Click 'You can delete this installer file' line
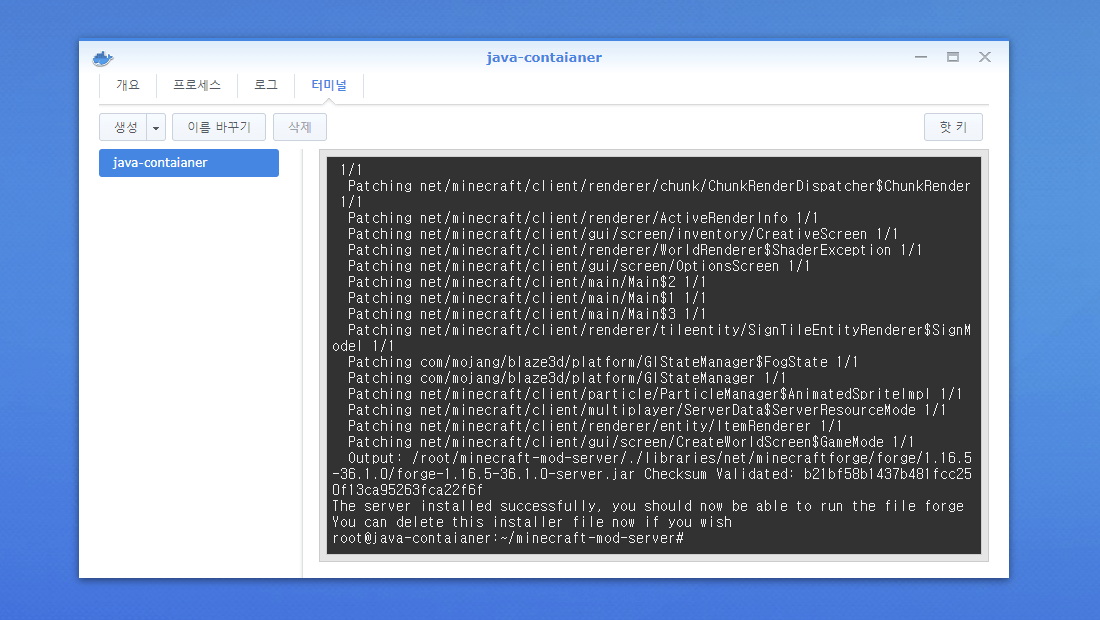The image size is (1100, 620). pos(532,523)
